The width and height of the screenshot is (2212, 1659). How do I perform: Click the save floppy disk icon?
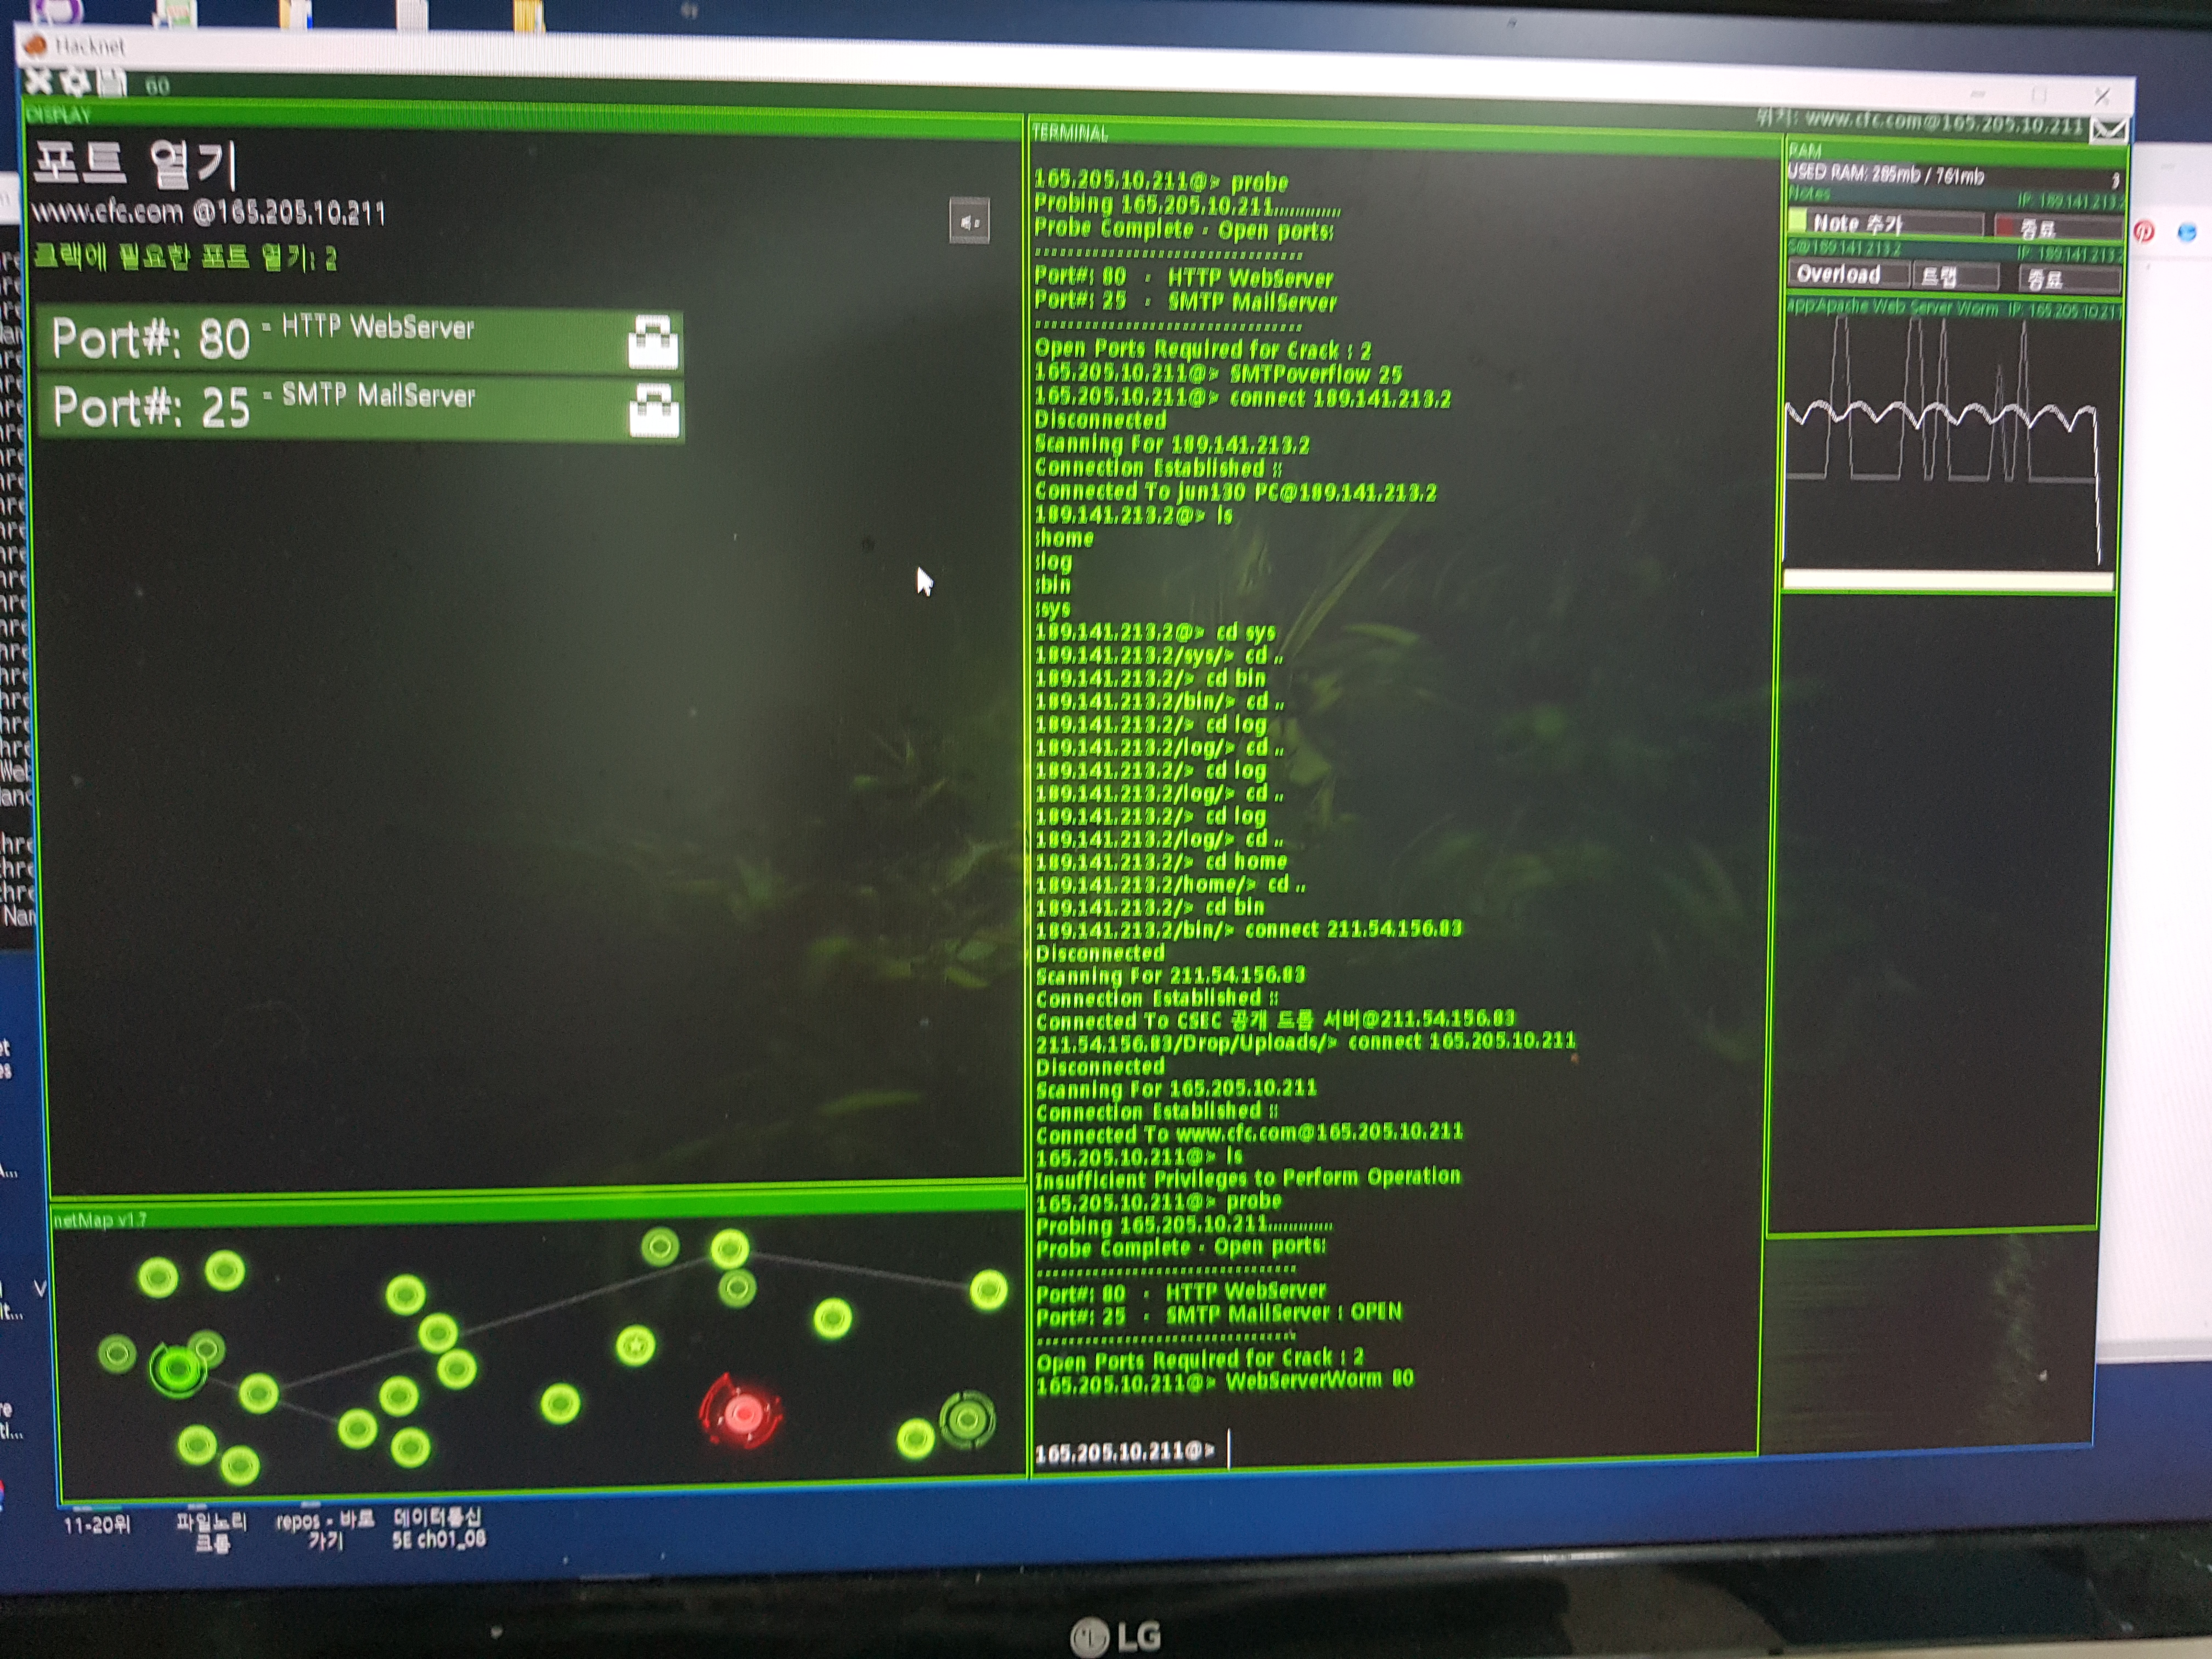click(x=111, y=83)
